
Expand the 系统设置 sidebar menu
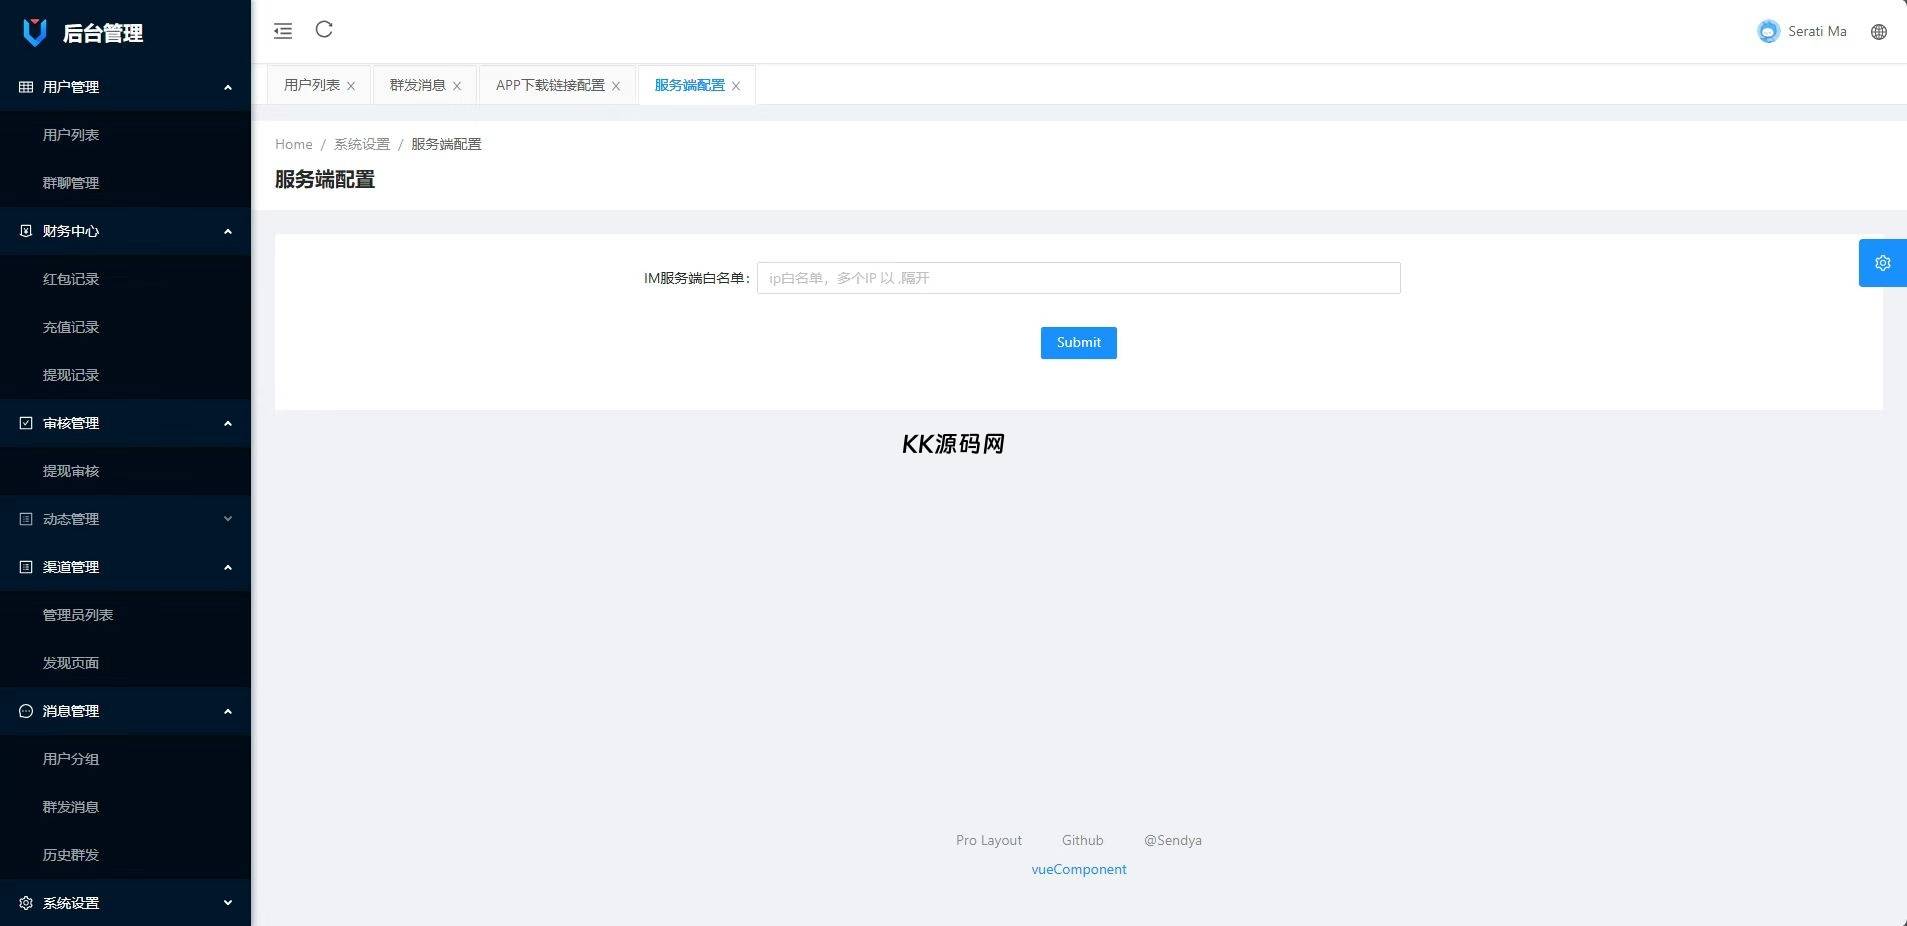[125, 903]
